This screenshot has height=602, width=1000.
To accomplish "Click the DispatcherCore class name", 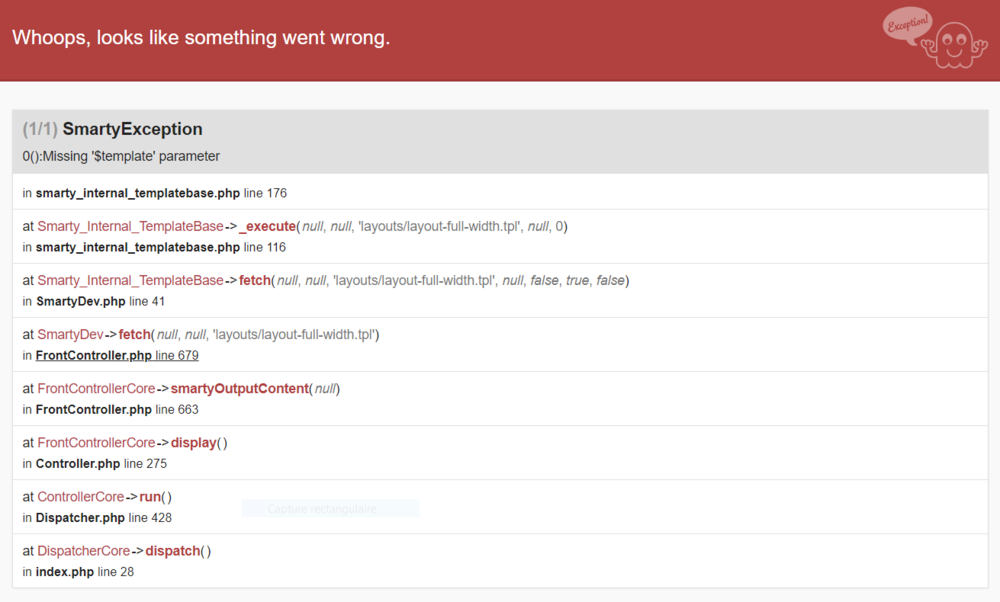I will (83, 550).
